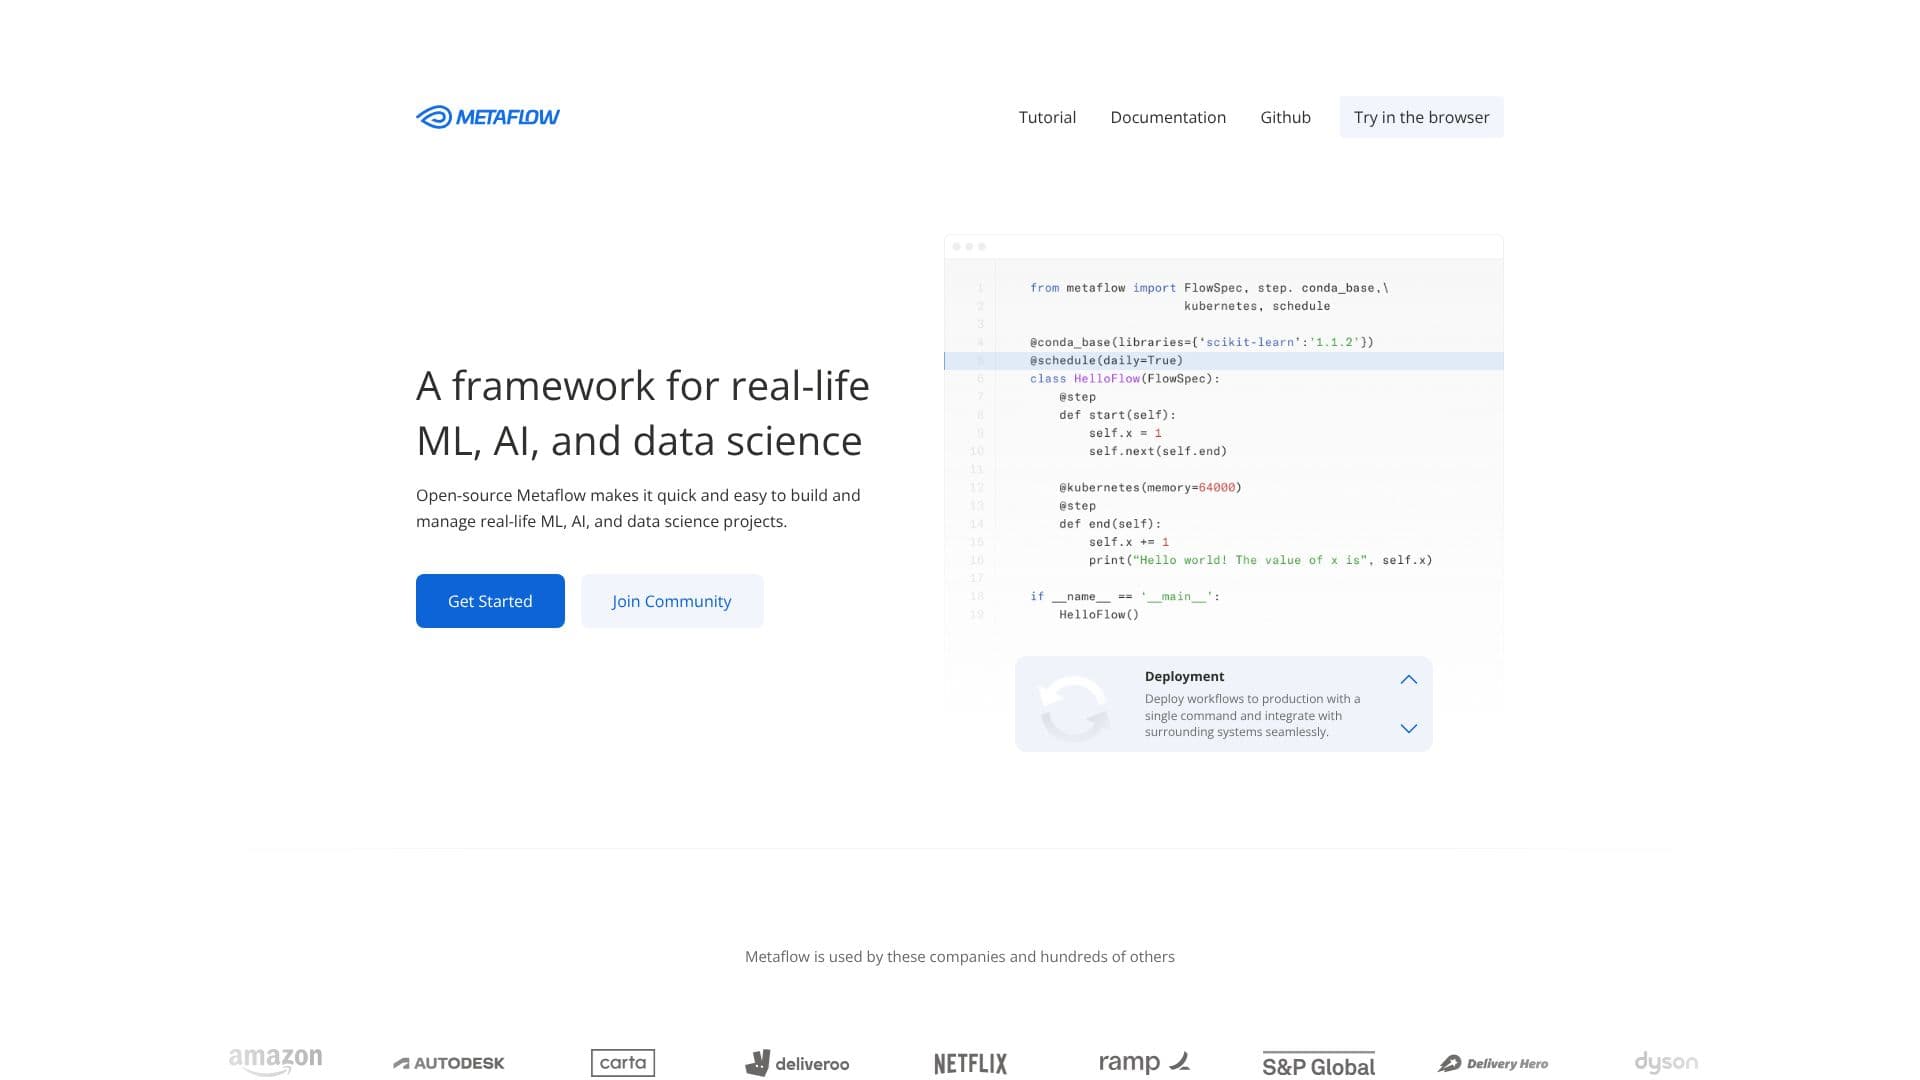Viewport: 1920px width, 1080px height.
Task: Click 'Metaflow is used by these companies' text
Action: 960,957
